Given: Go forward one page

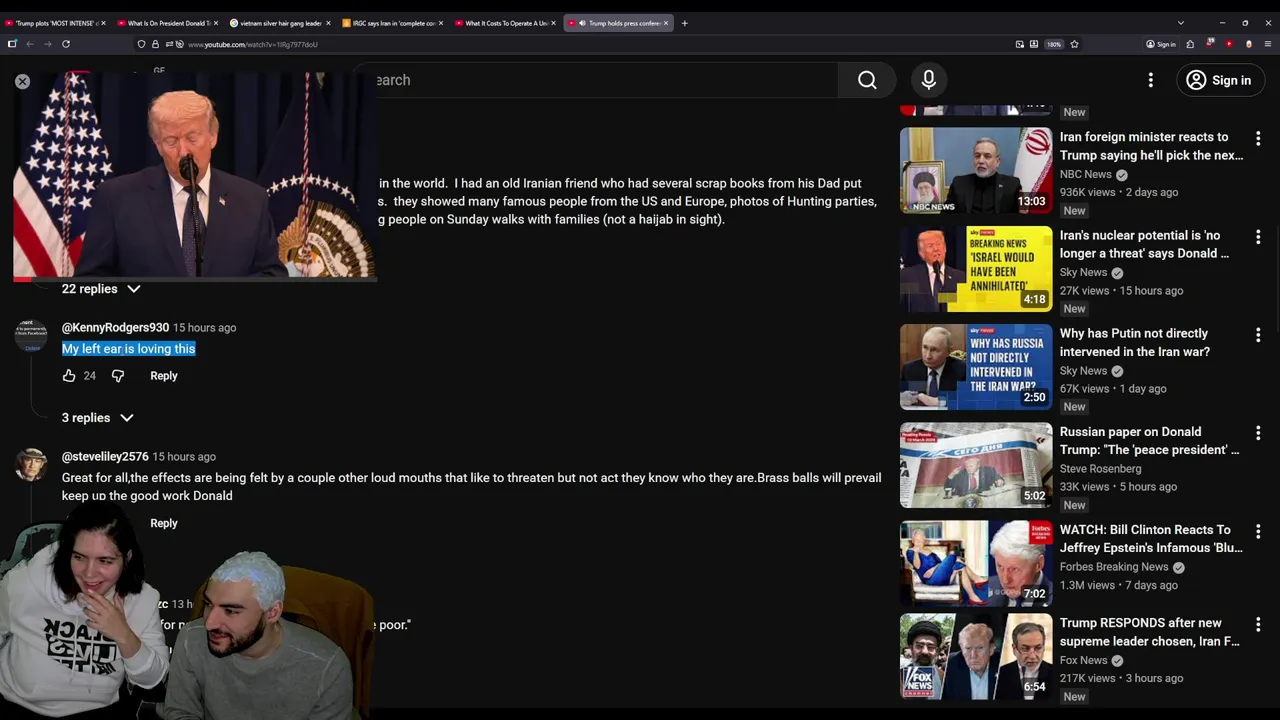Looking at the screenshot, I should (x=47, y=44).
